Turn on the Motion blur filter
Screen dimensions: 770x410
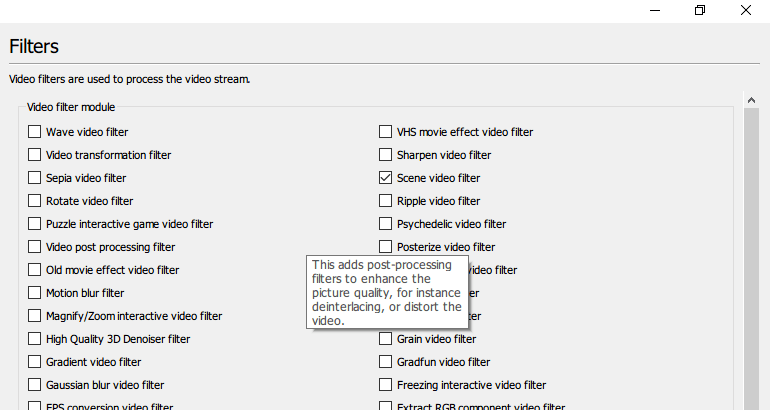click(x=34, y=293)
